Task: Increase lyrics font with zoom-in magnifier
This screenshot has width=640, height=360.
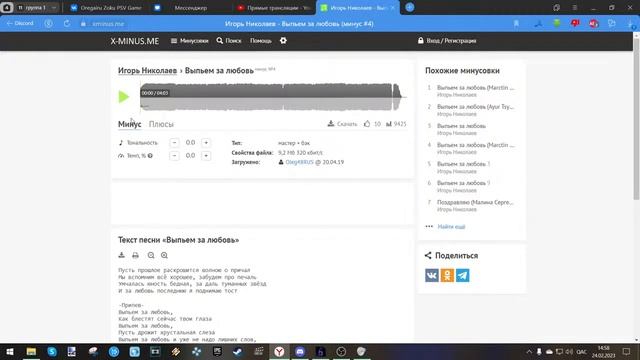Action: coord(164,255)
